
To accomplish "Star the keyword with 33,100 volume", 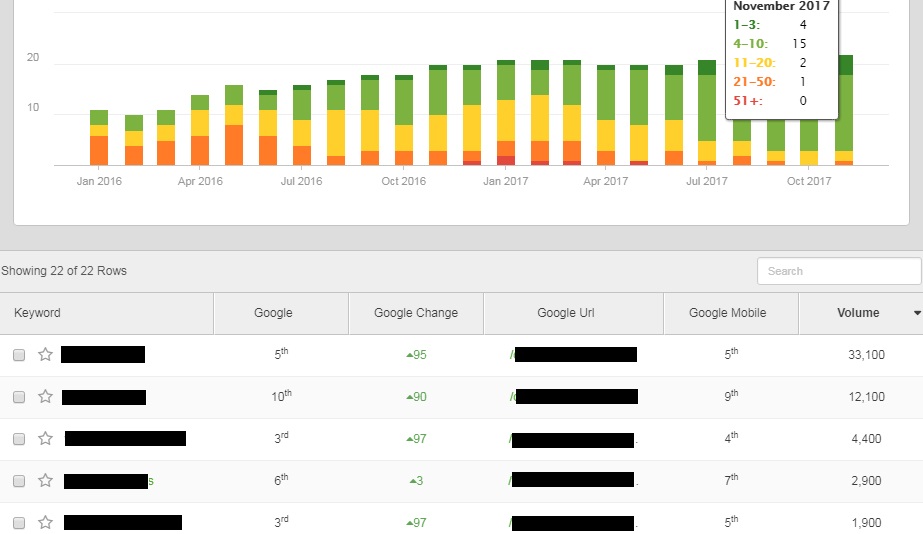I will [x=45, y=355].
